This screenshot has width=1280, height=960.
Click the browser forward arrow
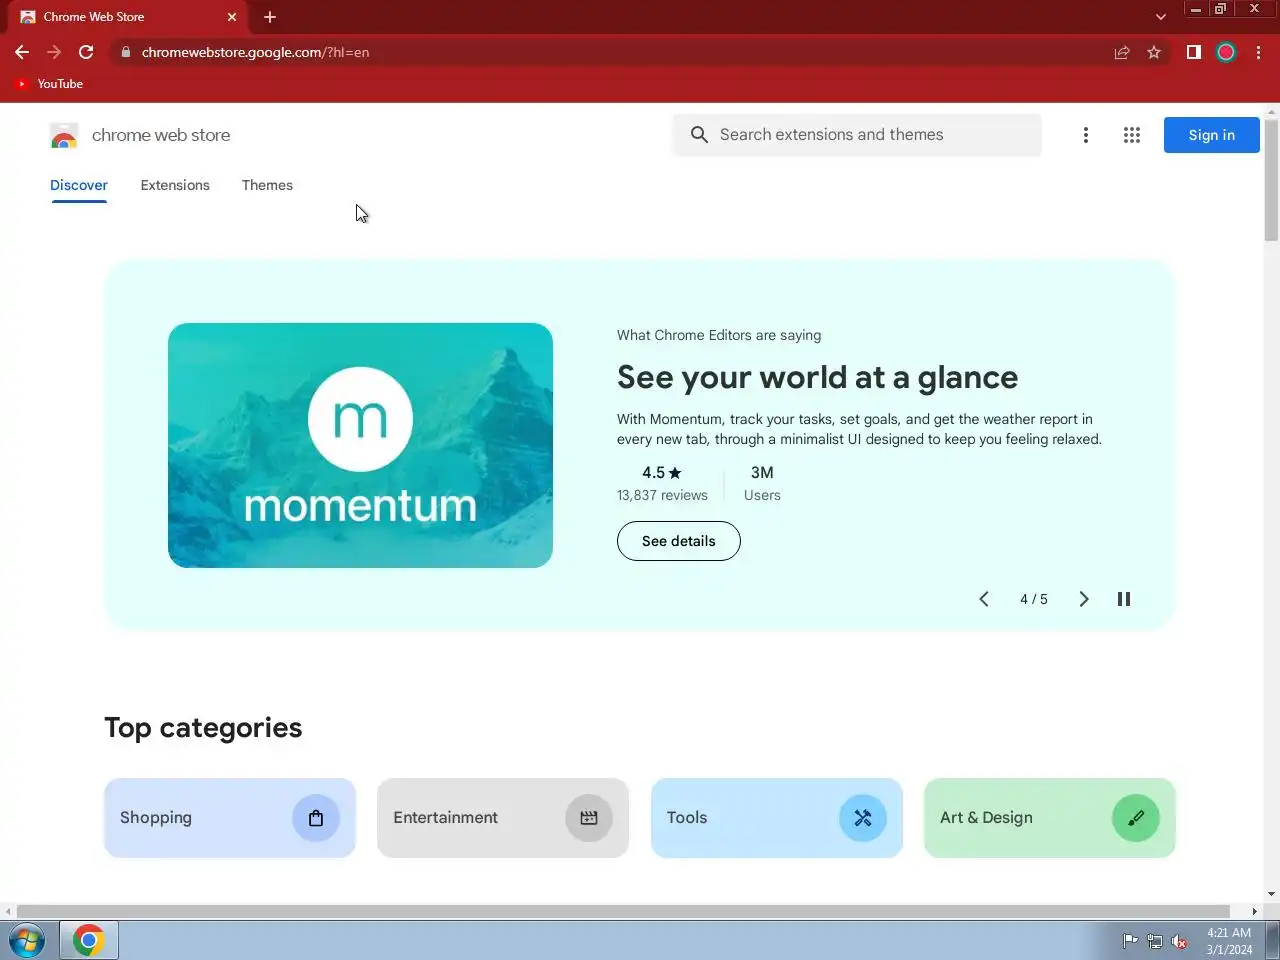pos(54,52)
